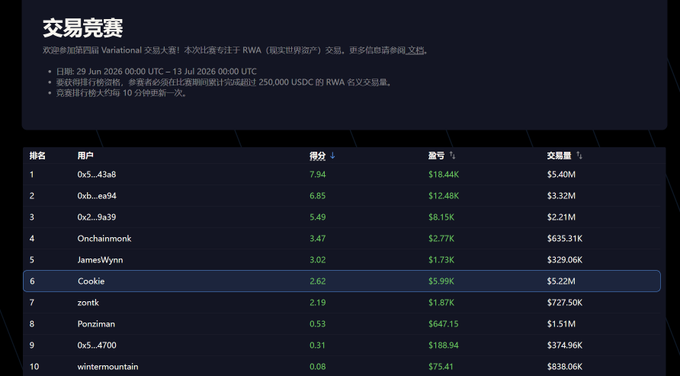The width and height of the screenshot is (680, 376).
Task: Click PnL value $12.48K
Action: 444,196
